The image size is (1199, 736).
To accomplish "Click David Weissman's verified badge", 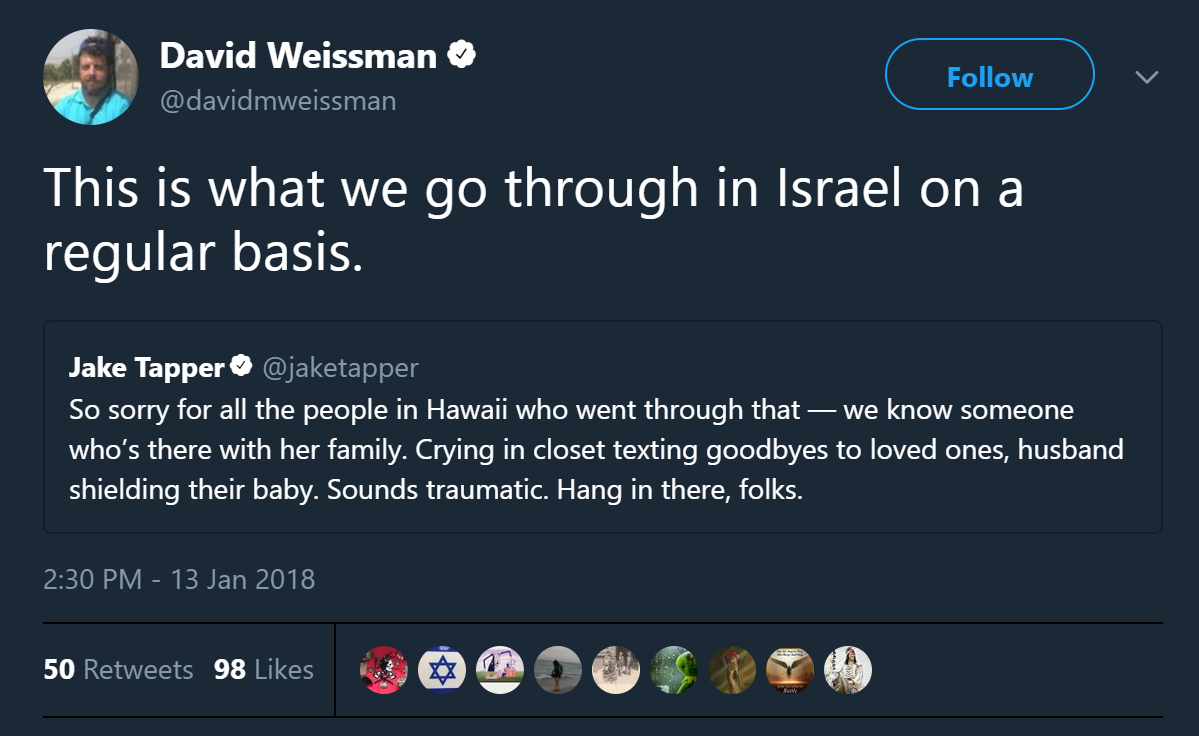I will 461,54.
